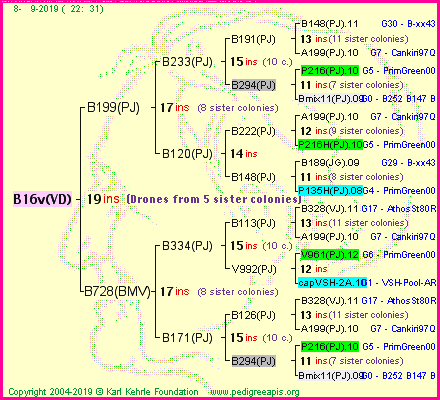Click the 19 ins year marker
The image size is (440, 400).
point(103,199)
